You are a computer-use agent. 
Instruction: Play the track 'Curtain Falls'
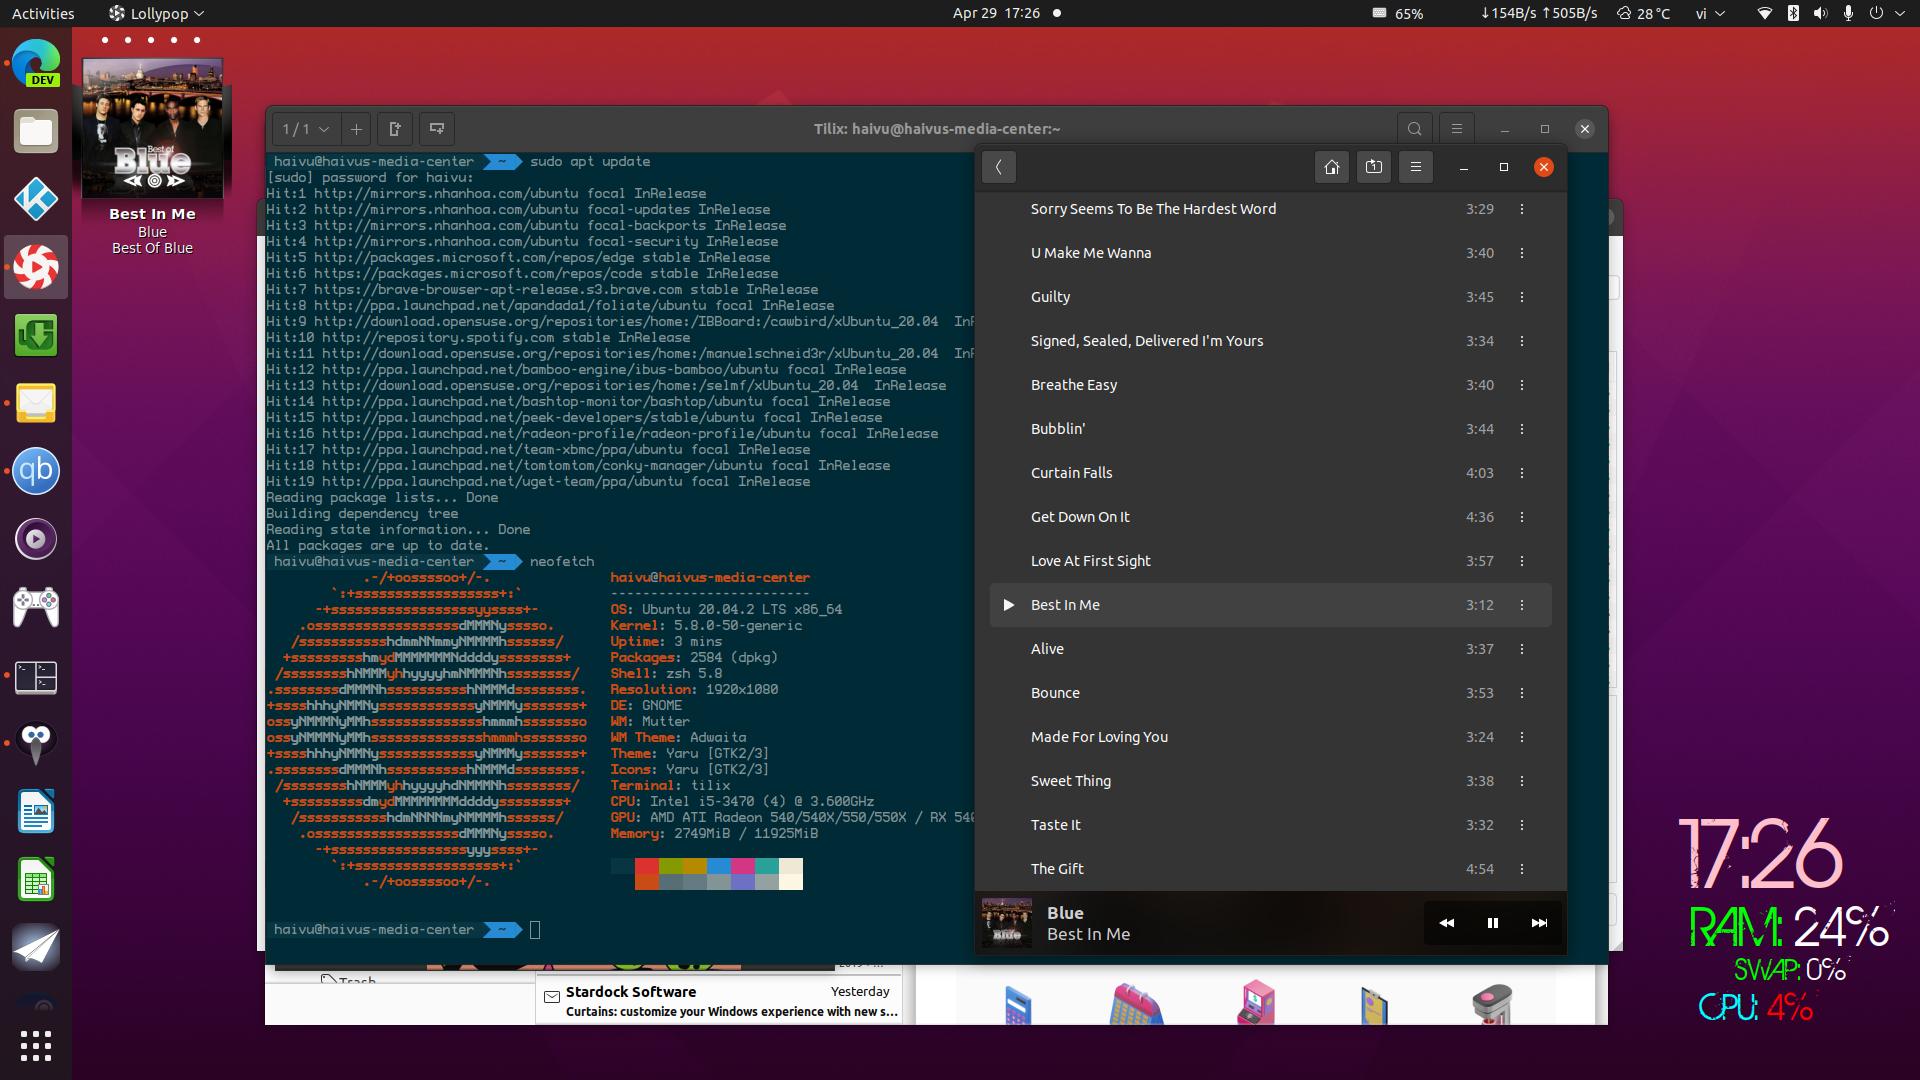point(1270,473)
